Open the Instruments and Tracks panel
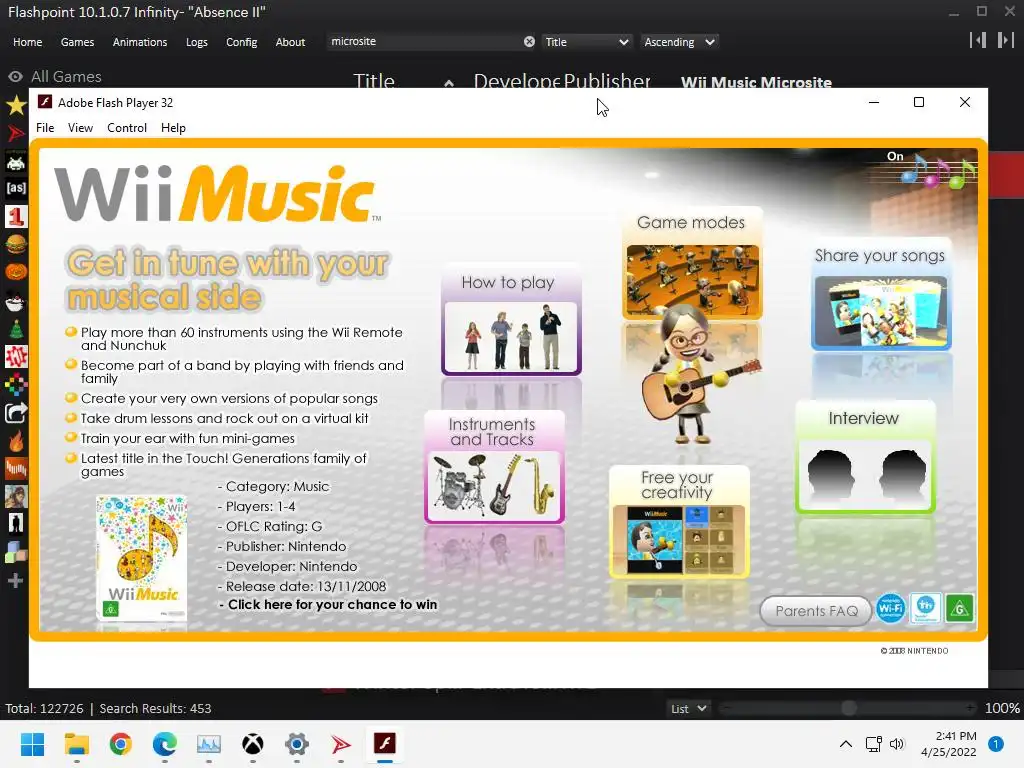Screen dimensions: 1024x768 [494, 467]
